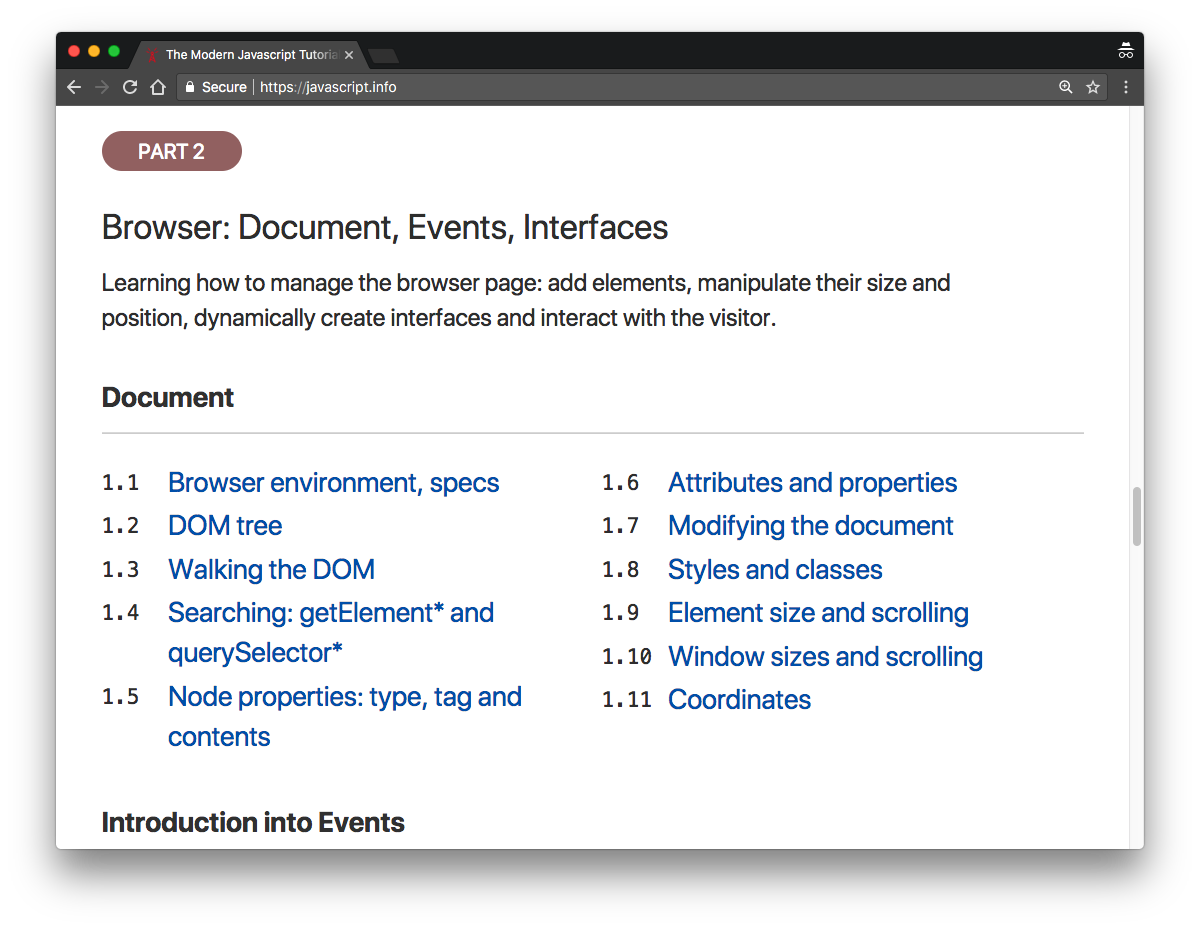This screenshot has height=929, width=1200.
Task: Click the Introduction into Events heading
Action: click(x=253, y=822)
